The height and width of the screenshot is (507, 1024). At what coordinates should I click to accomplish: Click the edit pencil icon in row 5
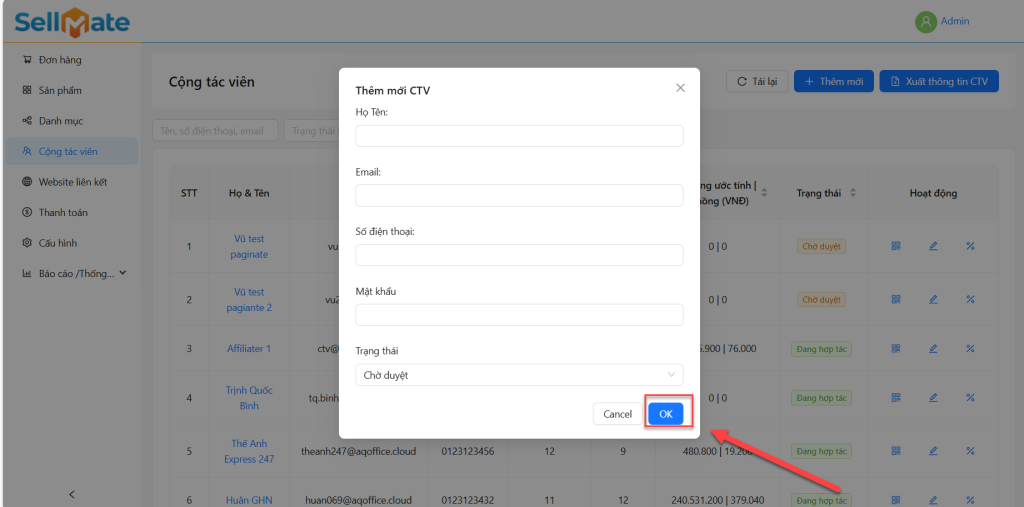coord(933,451)
